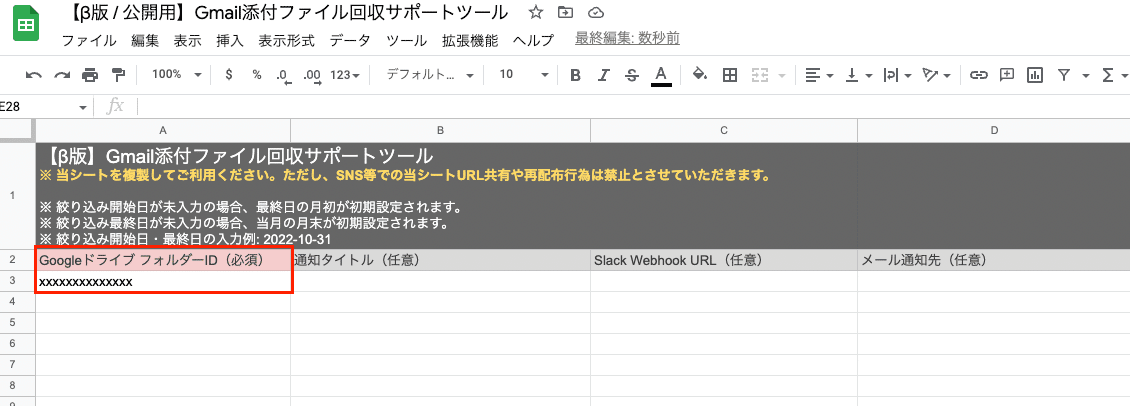Open the 編集 menu
The image size is (1130, 406).
(x=145, y=40)
